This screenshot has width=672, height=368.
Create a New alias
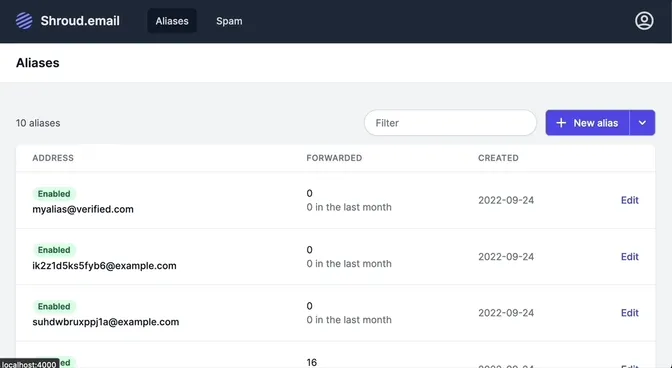(587, 123)
